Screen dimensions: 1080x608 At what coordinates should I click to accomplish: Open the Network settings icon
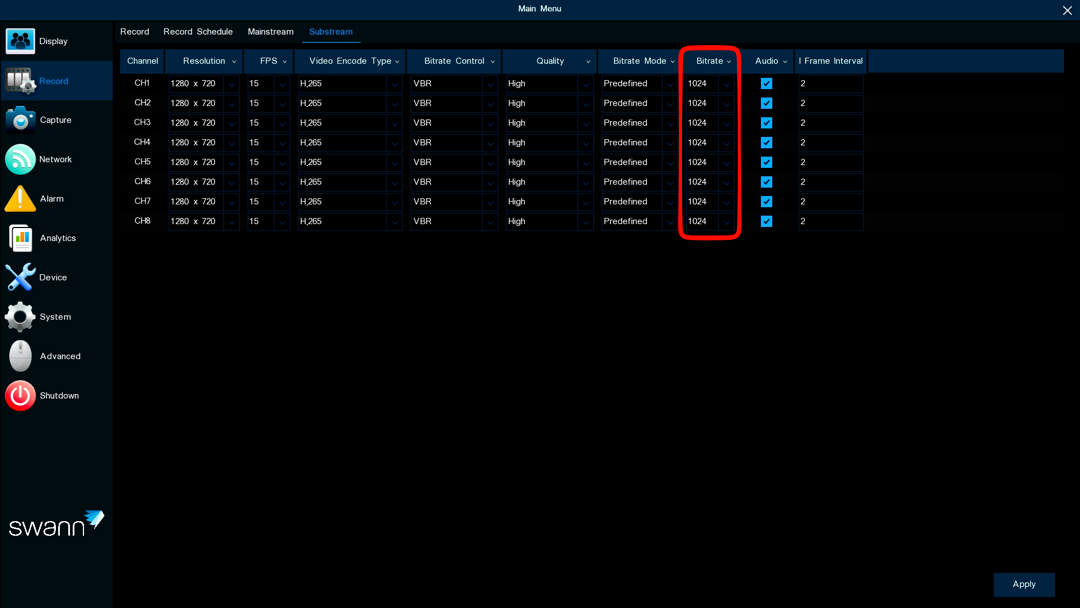tap(20, 159)
